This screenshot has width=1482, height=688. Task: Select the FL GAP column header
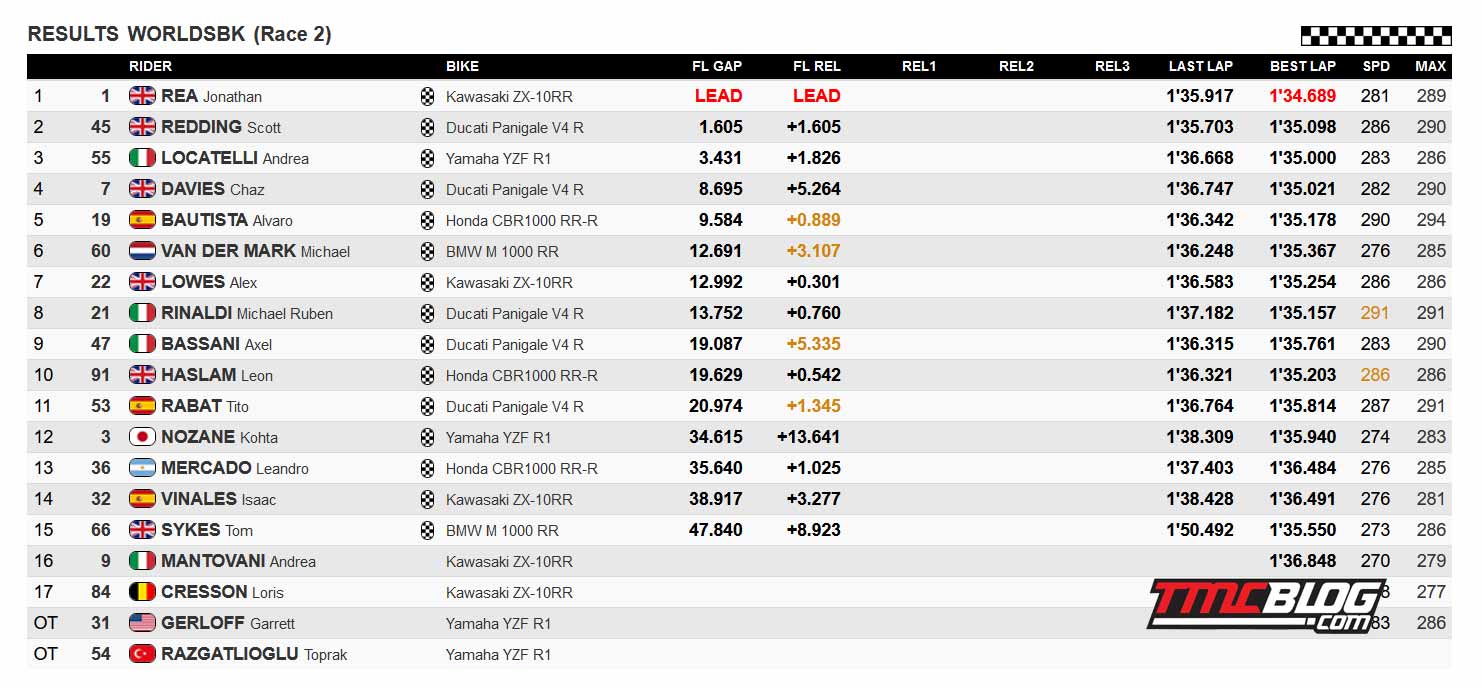tap(717, 66)
